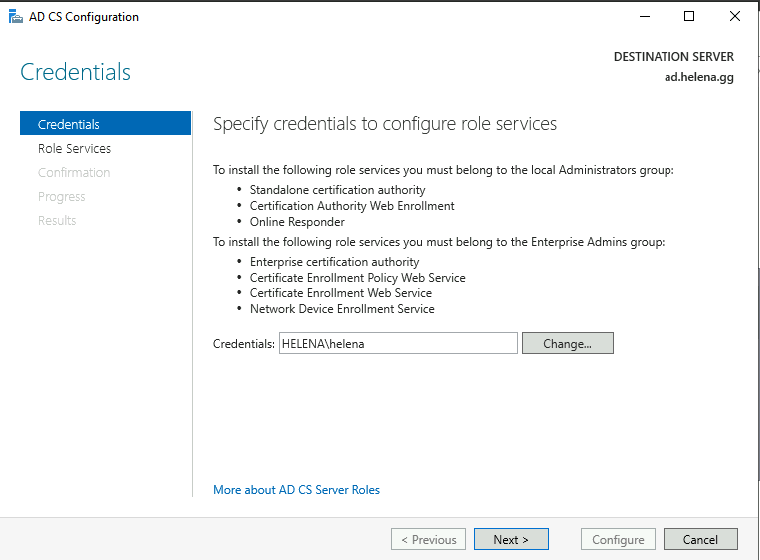Click the ad.helena.gg destination server name
The width and height of the screenshot is (760, 560).
(699, 77)
